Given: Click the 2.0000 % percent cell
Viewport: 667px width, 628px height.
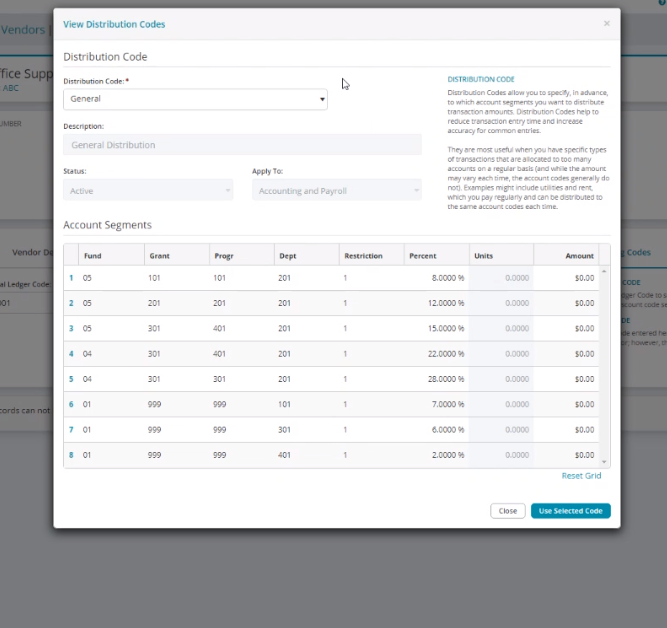Looking at the screenshot, I should (437, 455).
